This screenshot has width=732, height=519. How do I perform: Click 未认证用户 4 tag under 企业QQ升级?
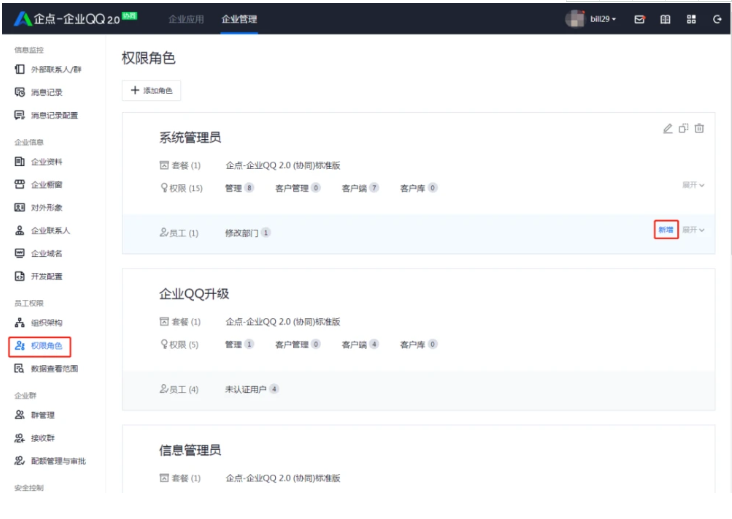coord(252,389)
